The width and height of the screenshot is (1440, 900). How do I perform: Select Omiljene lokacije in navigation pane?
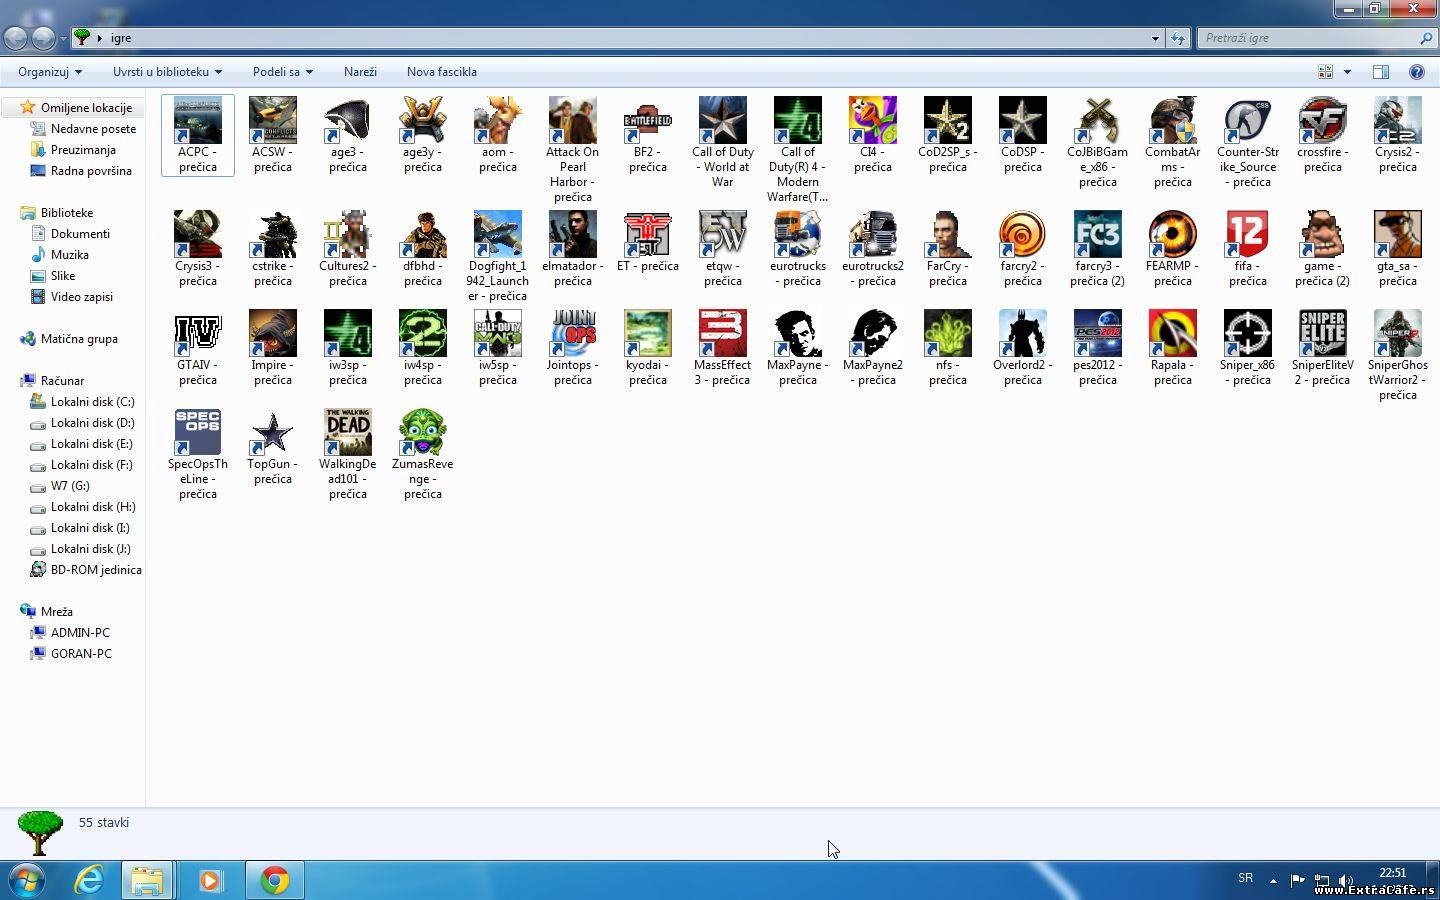86,108
